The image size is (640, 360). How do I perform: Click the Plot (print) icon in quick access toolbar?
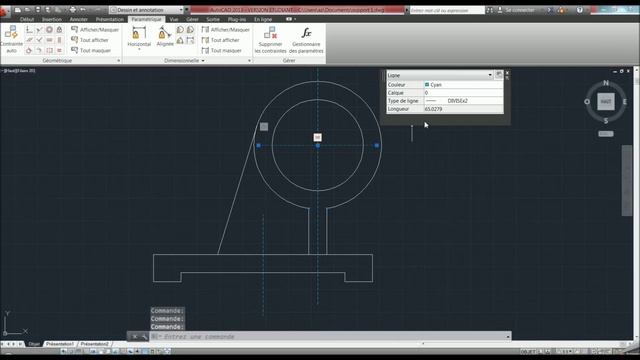coord(73,10)
